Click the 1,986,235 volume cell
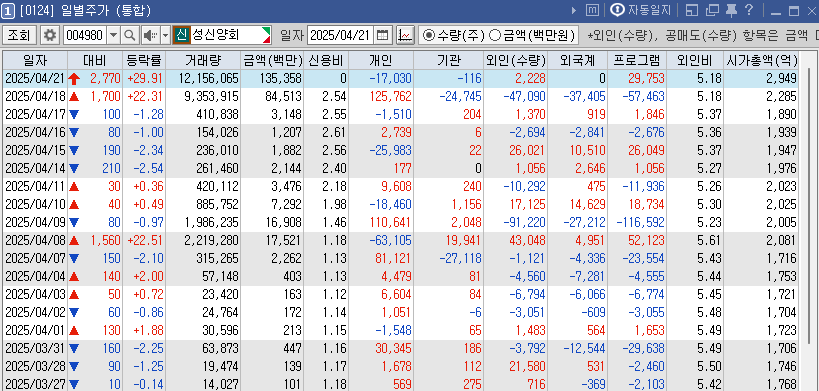The image size is (819, 391). [x=204, y=223]
